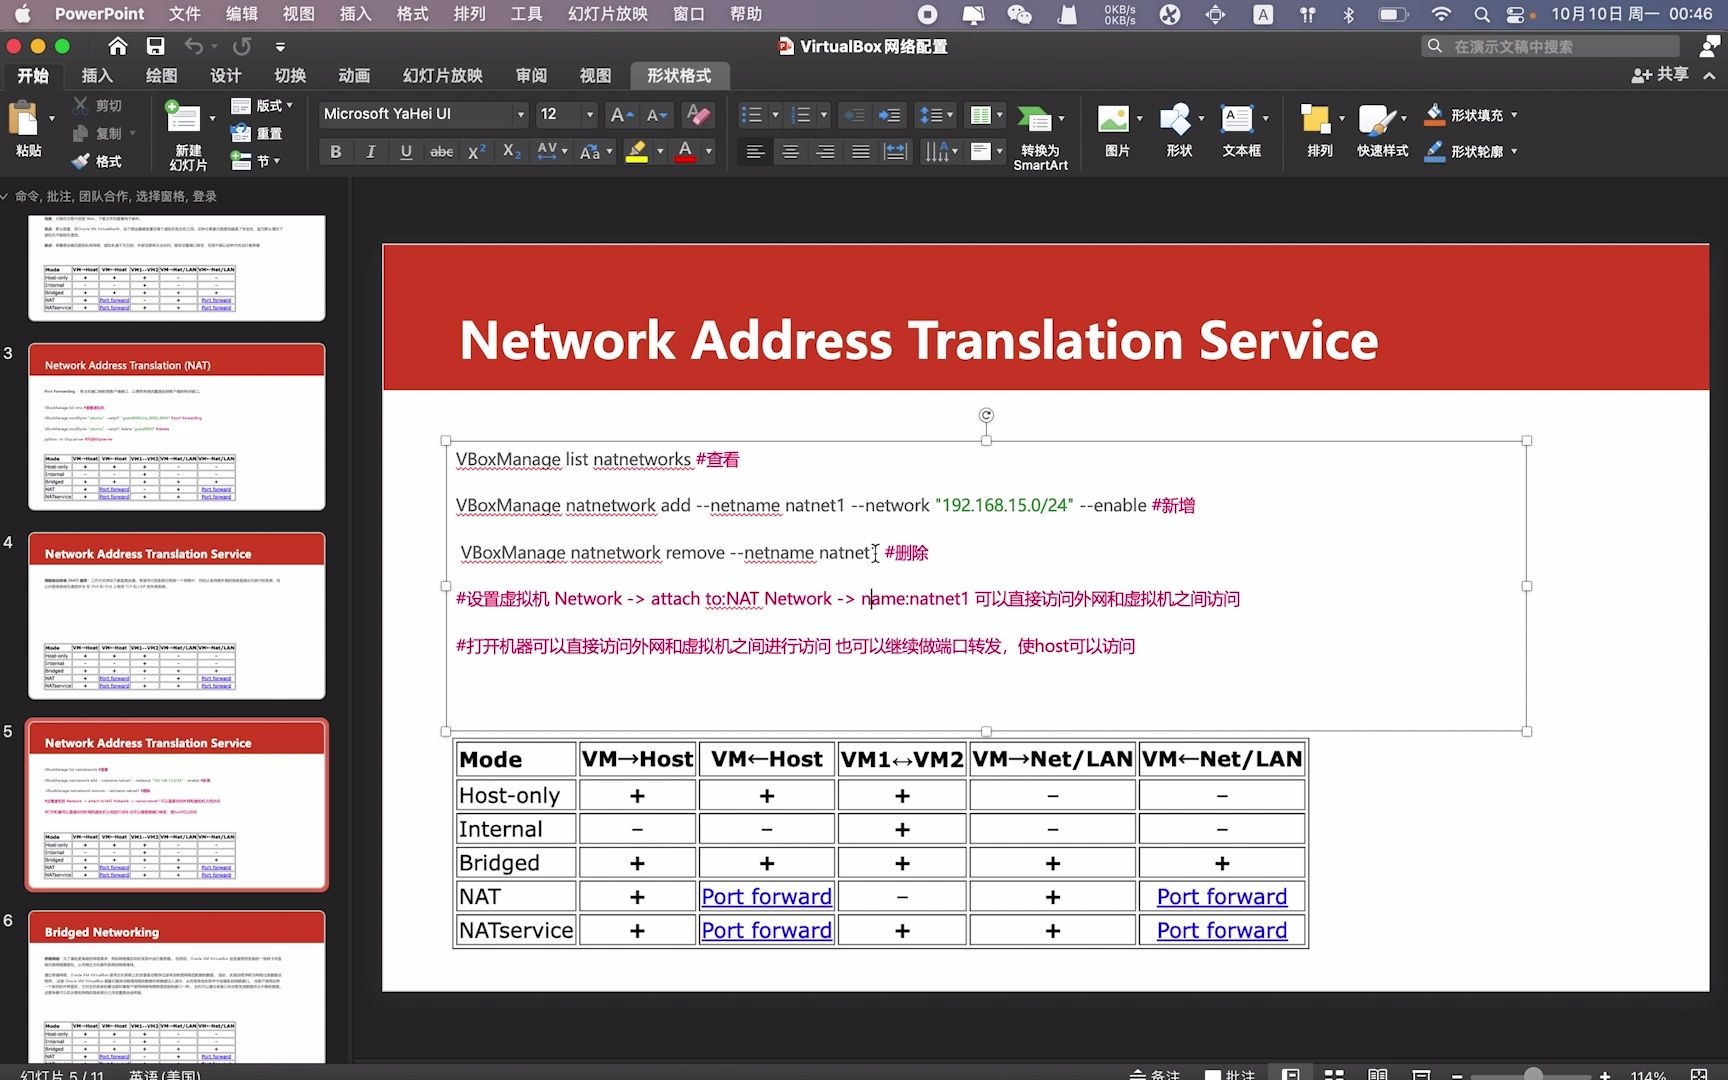
Task: Toggle bold formatting on selected text
Action: click(335, 151)
